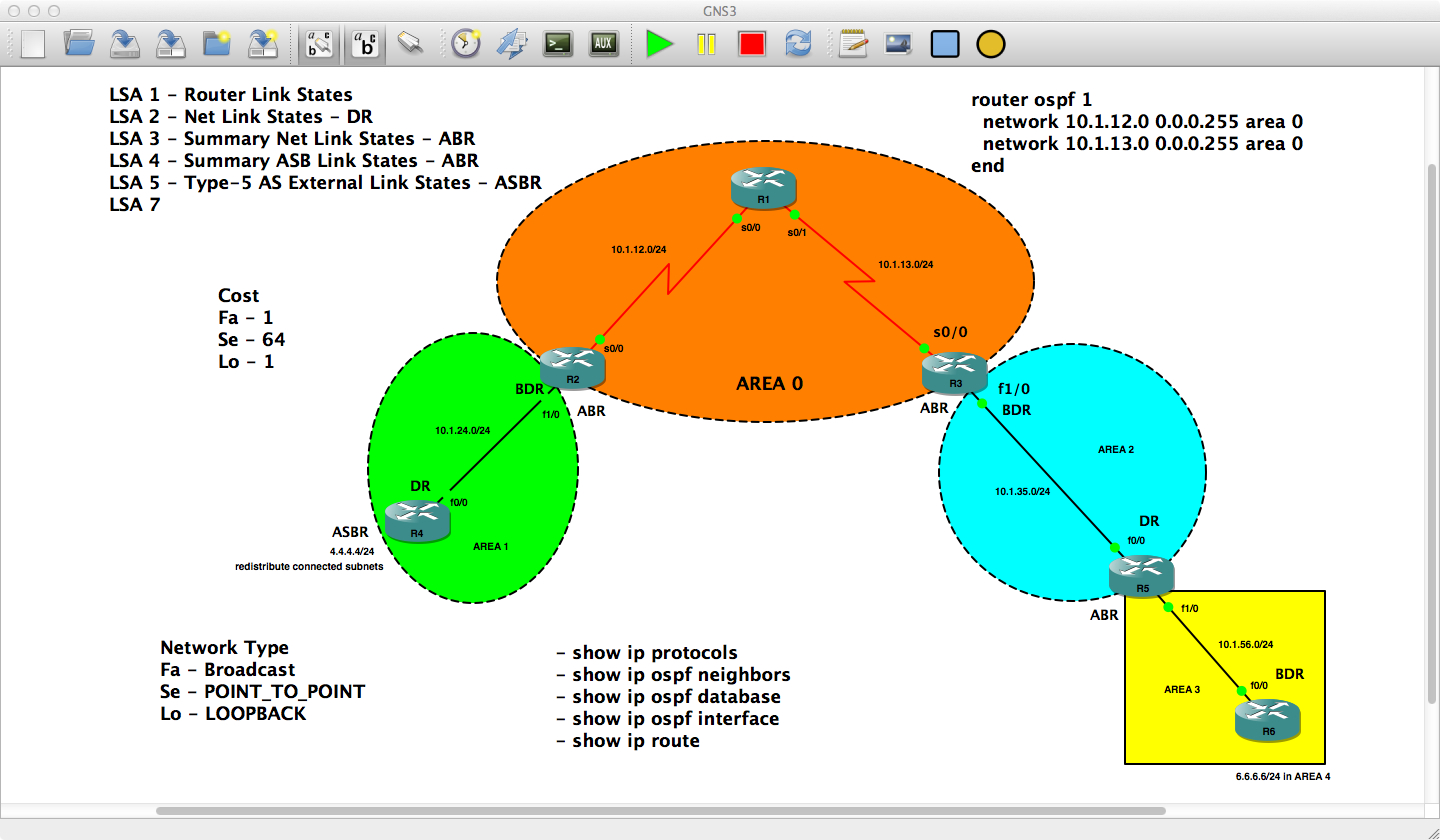
Task: Select router R6 in the yellow Area 3
Action: click(x=1268, y=720)
